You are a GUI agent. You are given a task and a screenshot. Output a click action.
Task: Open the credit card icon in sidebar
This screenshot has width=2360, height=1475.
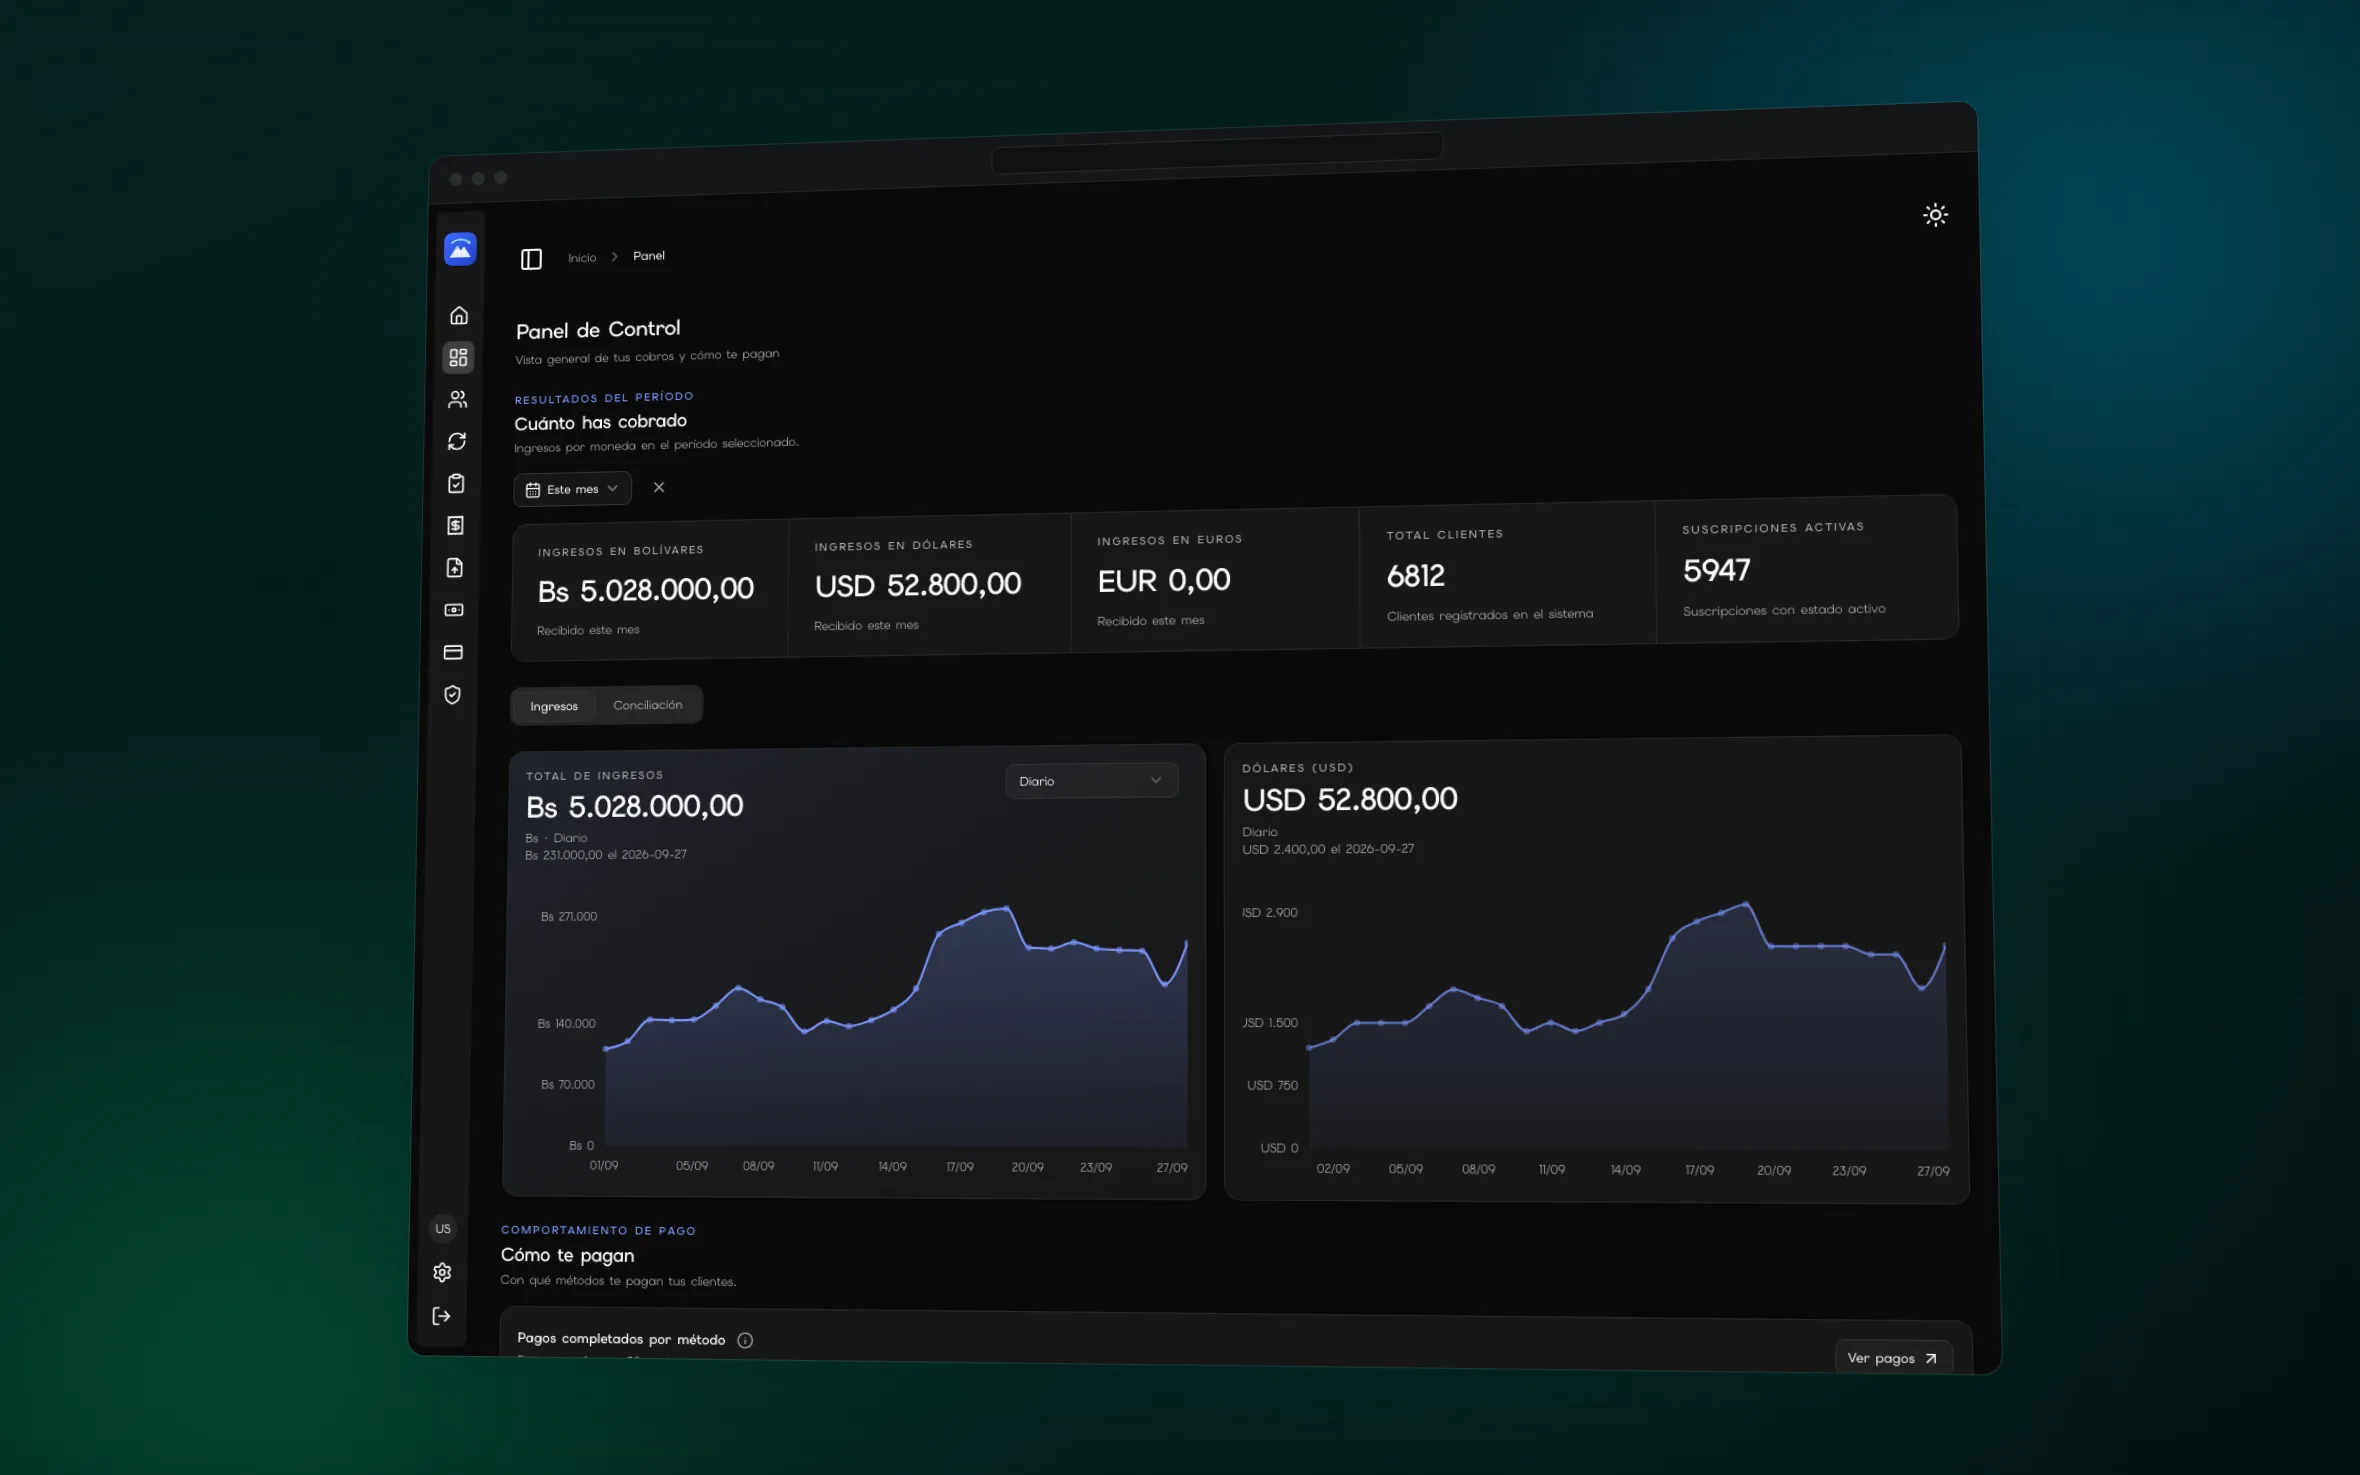pos(453,653)
